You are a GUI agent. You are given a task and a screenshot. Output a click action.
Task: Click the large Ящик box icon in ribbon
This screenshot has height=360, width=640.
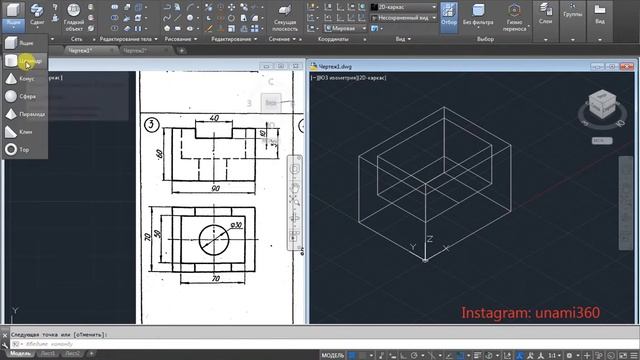tap(13, 10)
